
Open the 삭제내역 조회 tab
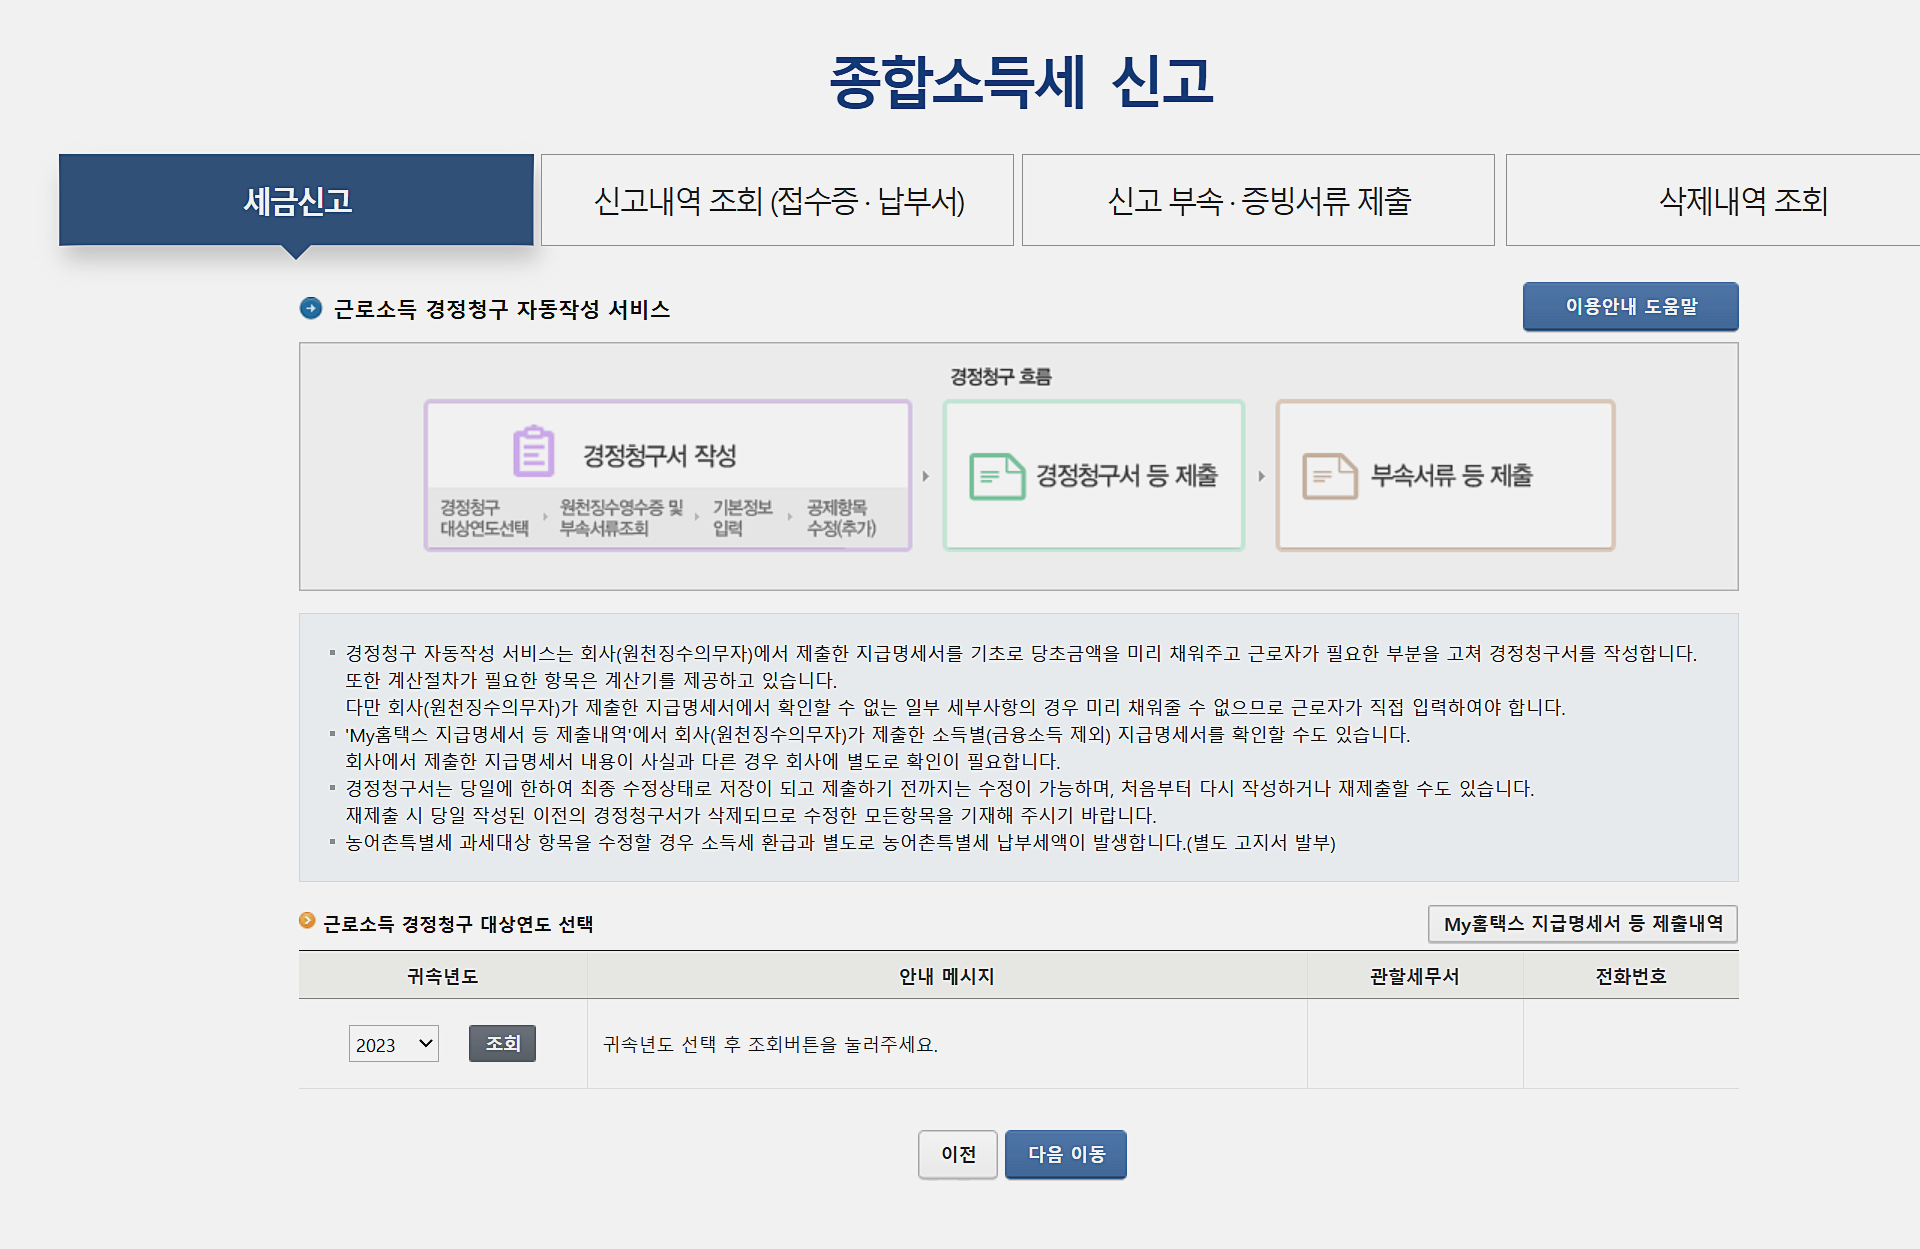point(1742,201)
